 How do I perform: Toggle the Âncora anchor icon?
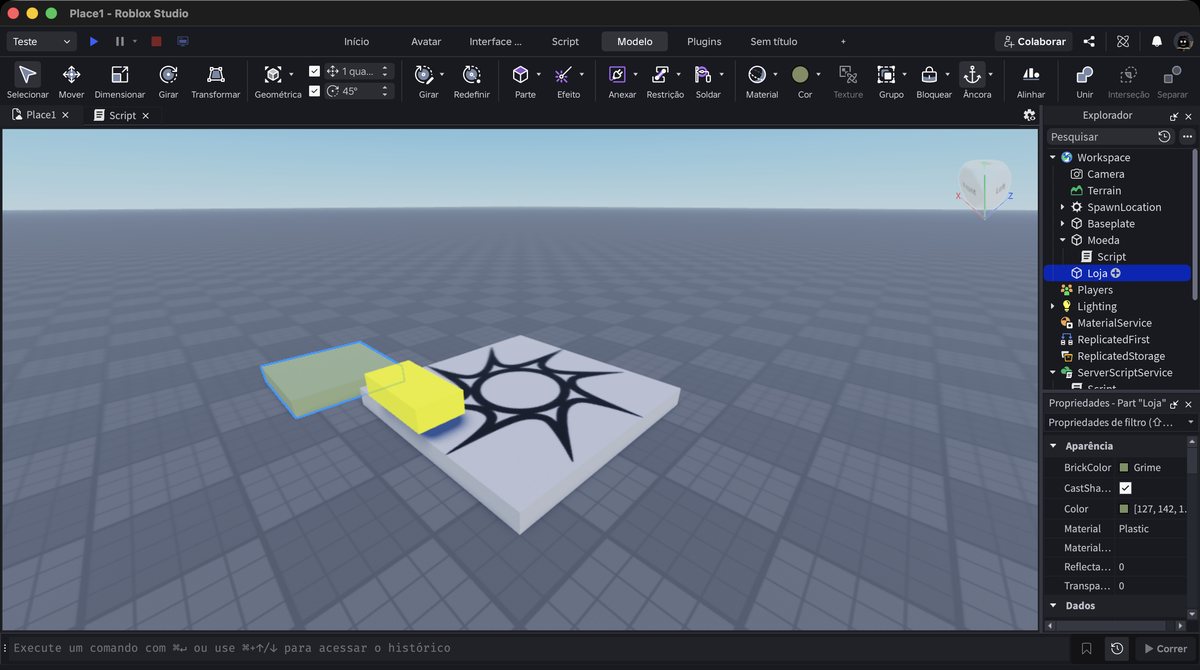972,75
